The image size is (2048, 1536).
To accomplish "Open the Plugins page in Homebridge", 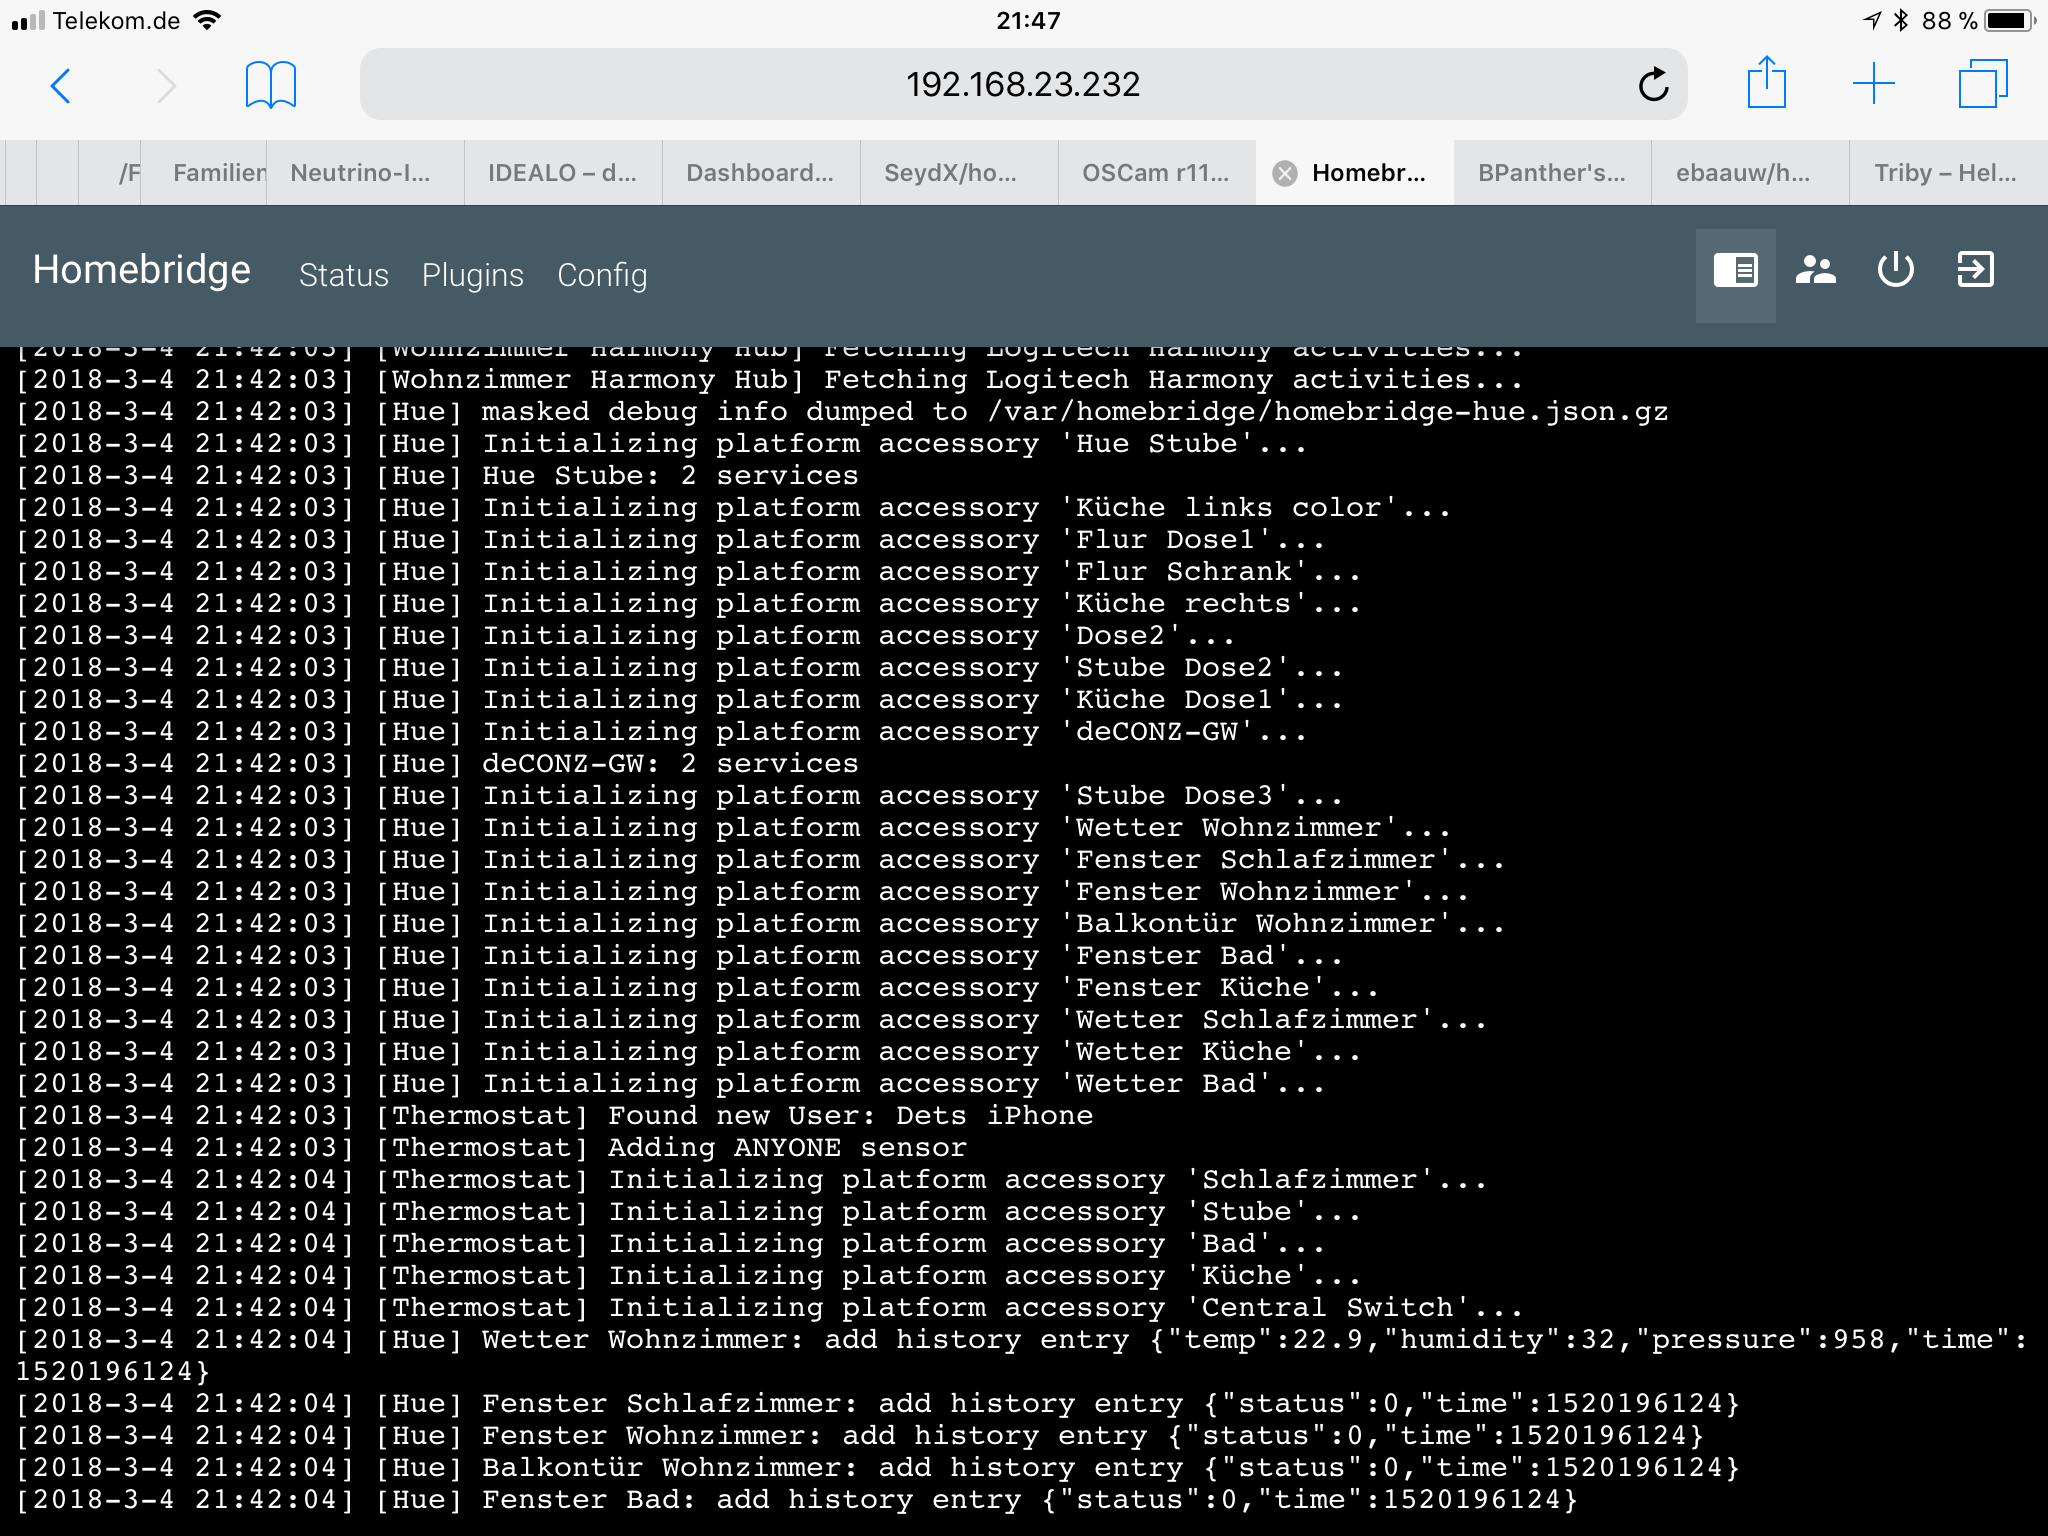I will click(472, 275).
